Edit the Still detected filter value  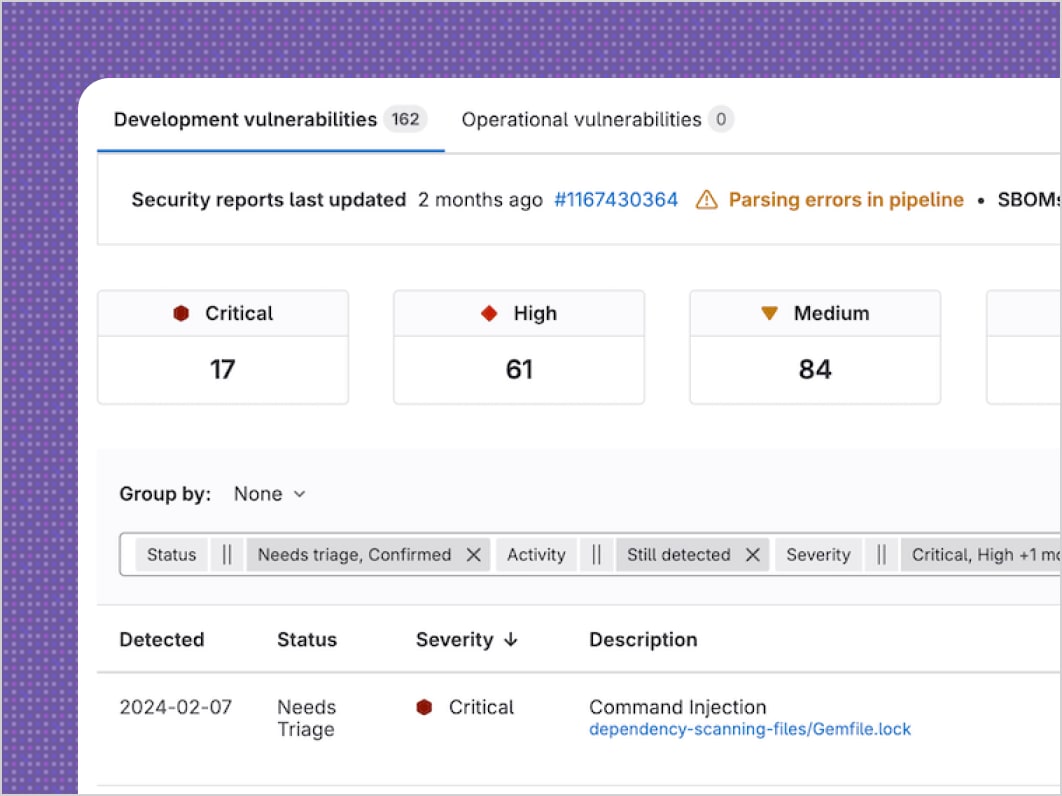click(x=678, y=555)
